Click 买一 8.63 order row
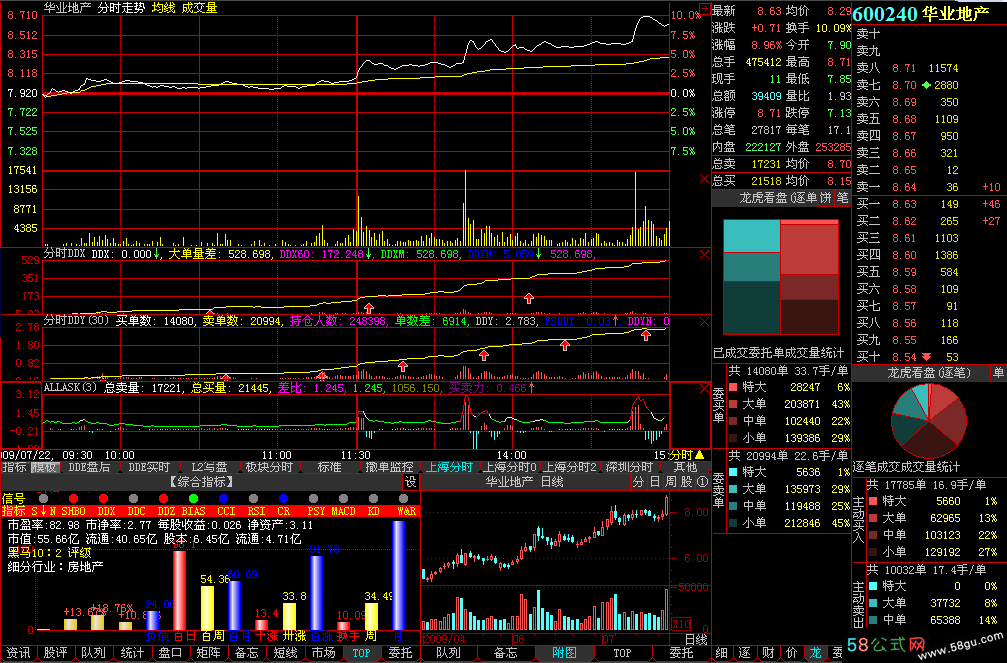The image size is (1007, 663). (x=927, y=204)
